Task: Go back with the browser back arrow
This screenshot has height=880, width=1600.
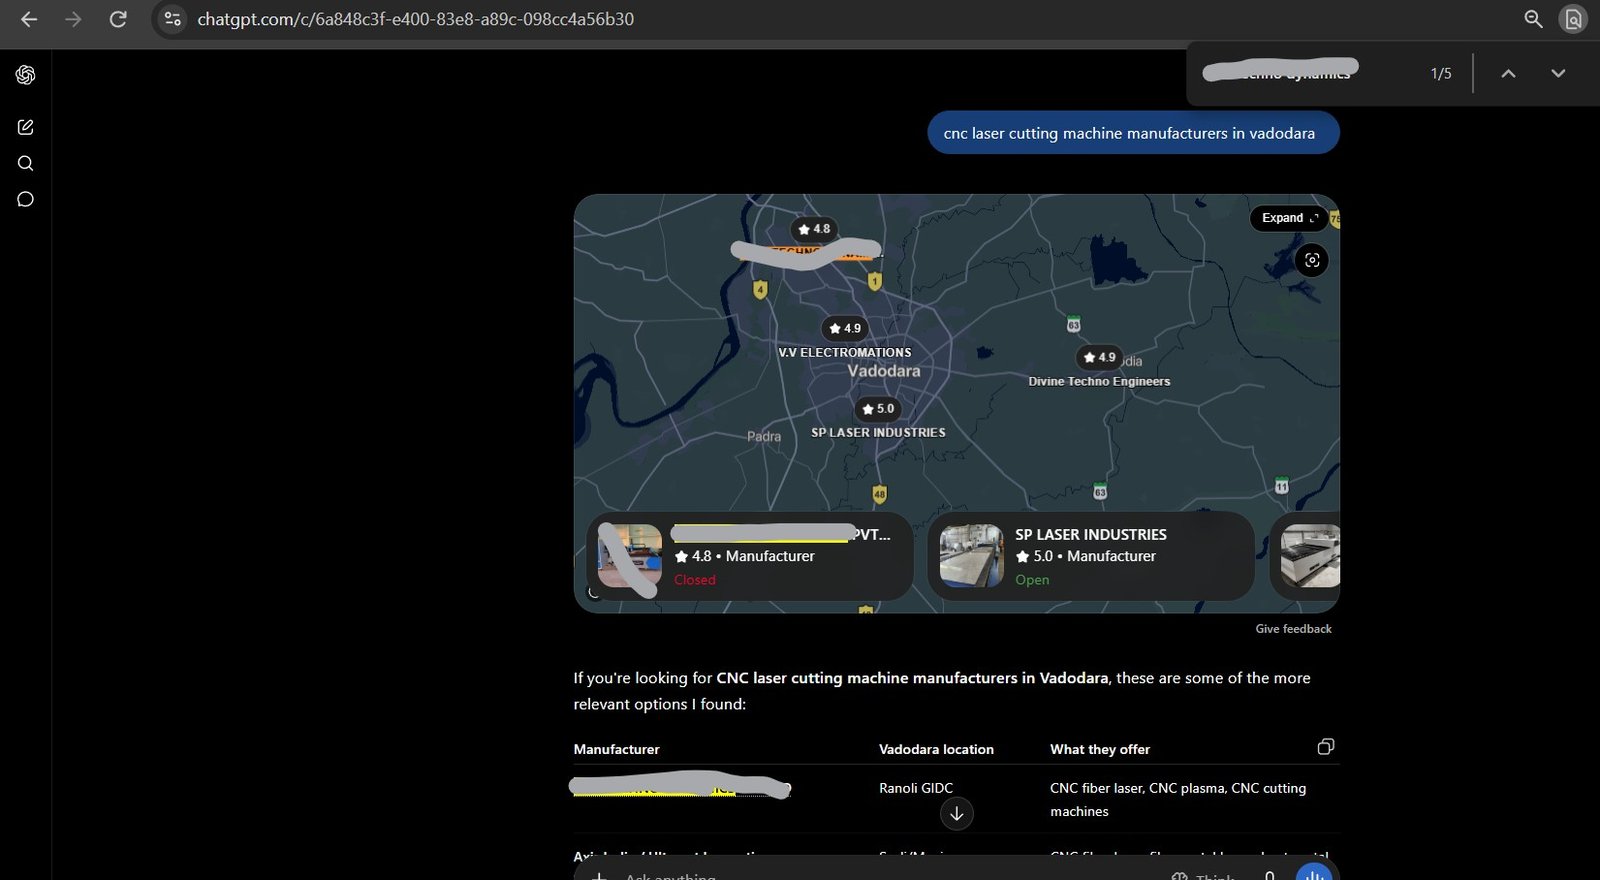Action: coord(29,19)
